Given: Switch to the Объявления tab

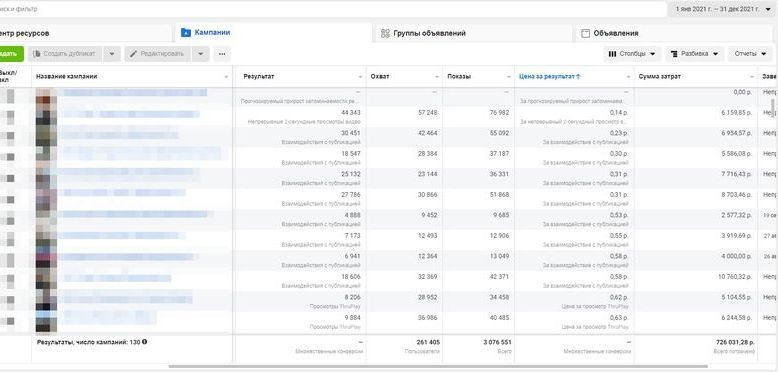Looking at the screenshot, I should [x=673, y=33].
